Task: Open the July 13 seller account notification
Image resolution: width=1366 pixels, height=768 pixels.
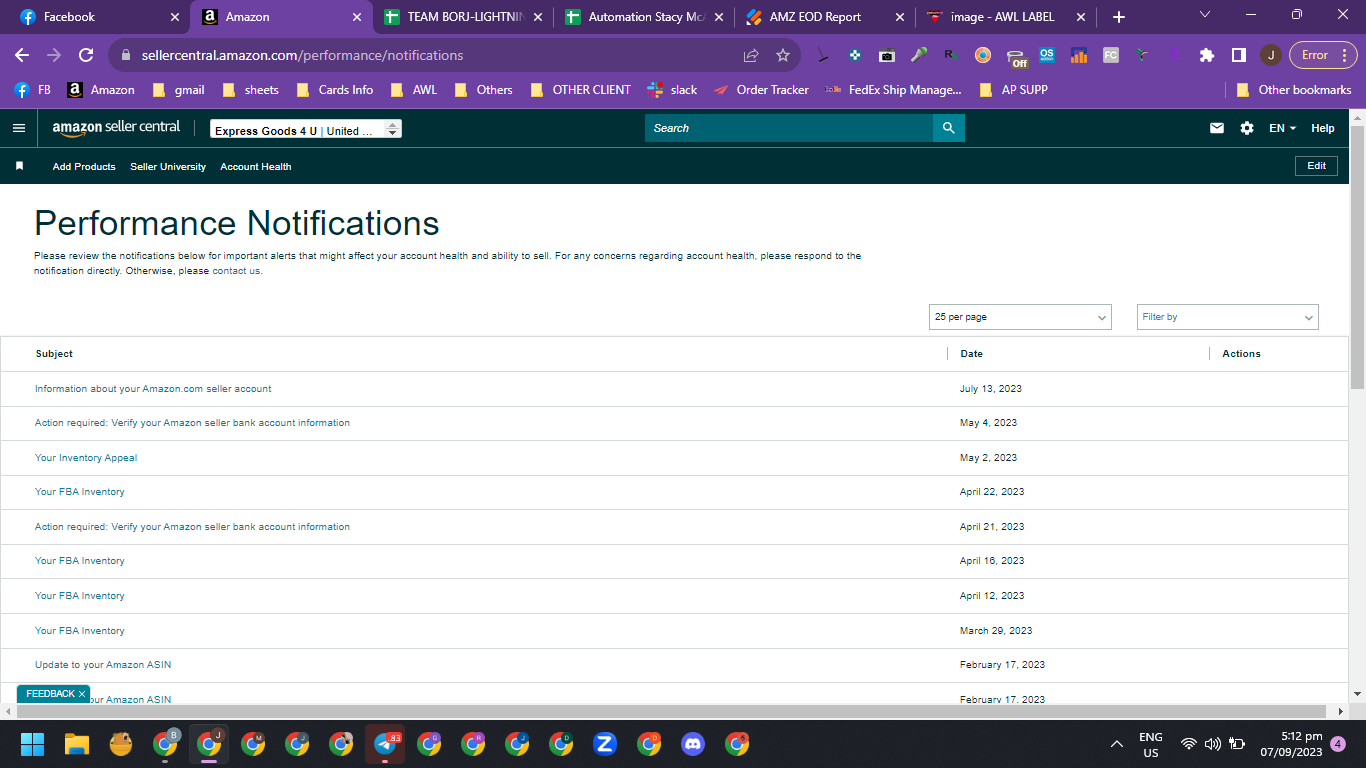Action: coord(153,389)
